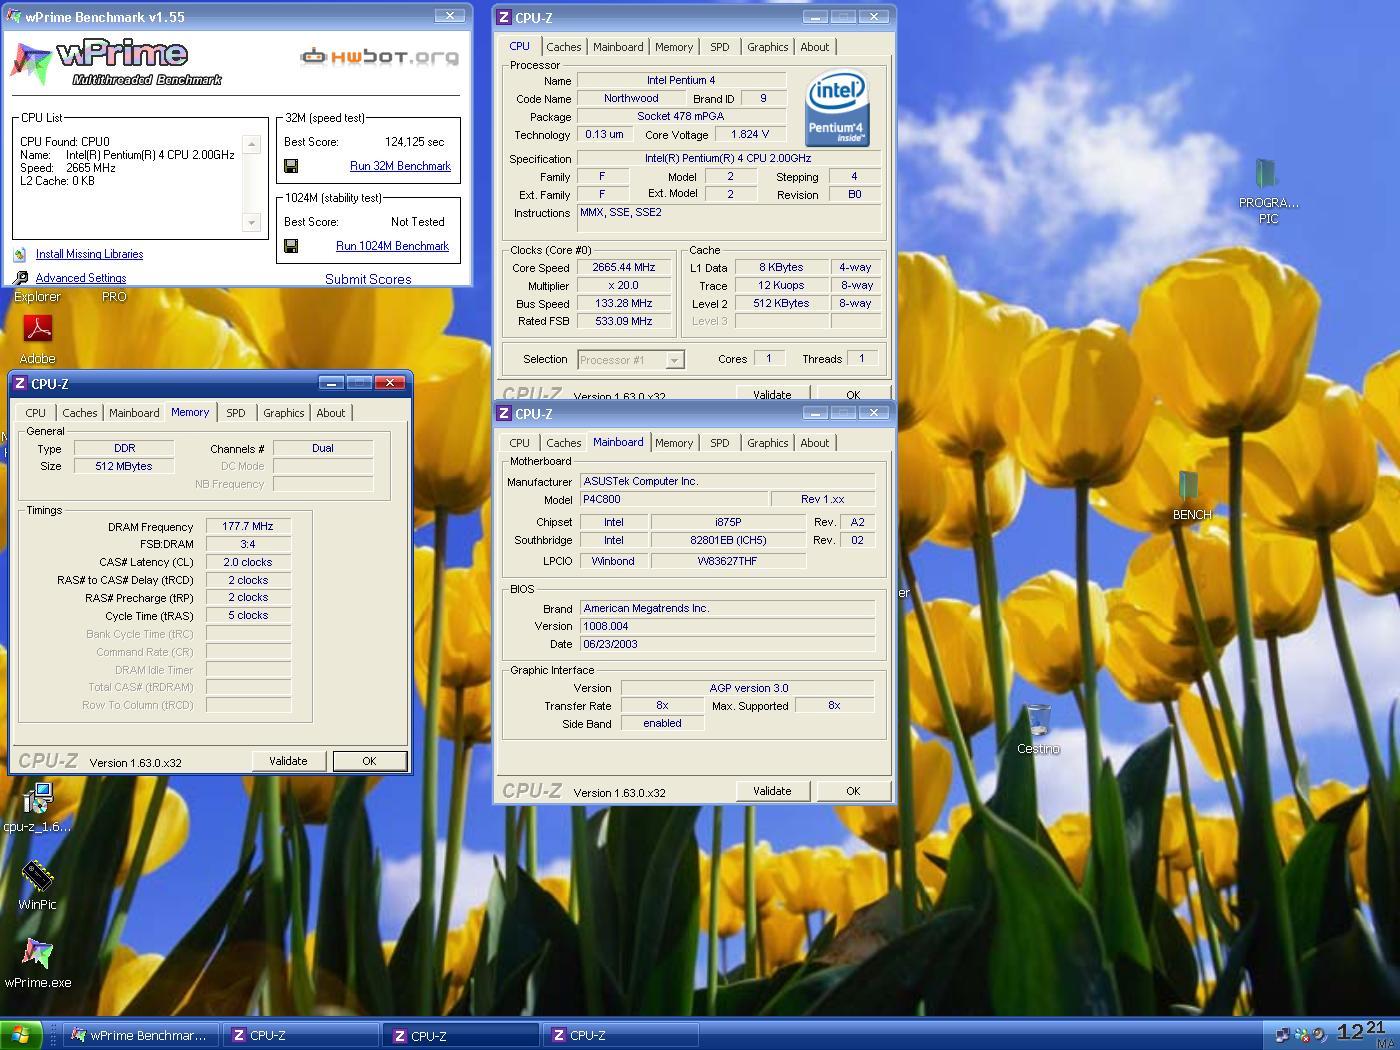Screen dimensions: 1400x1050
Task: Click the Core Voltage 1.824 V field
Action: [x=750, y=134]
